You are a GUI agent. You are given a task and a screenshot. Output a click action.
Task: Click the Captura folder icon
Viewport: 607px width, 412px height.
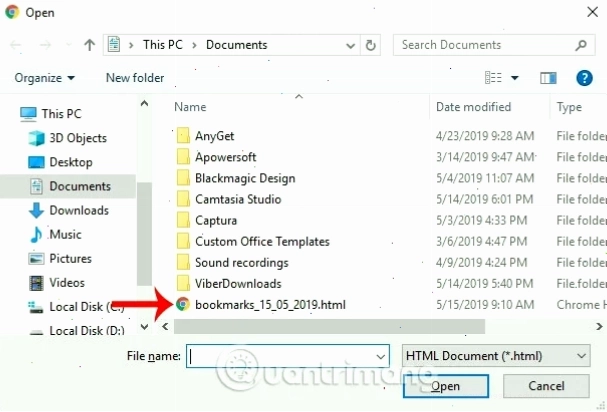pyautogui.click(x=183, y=220)
